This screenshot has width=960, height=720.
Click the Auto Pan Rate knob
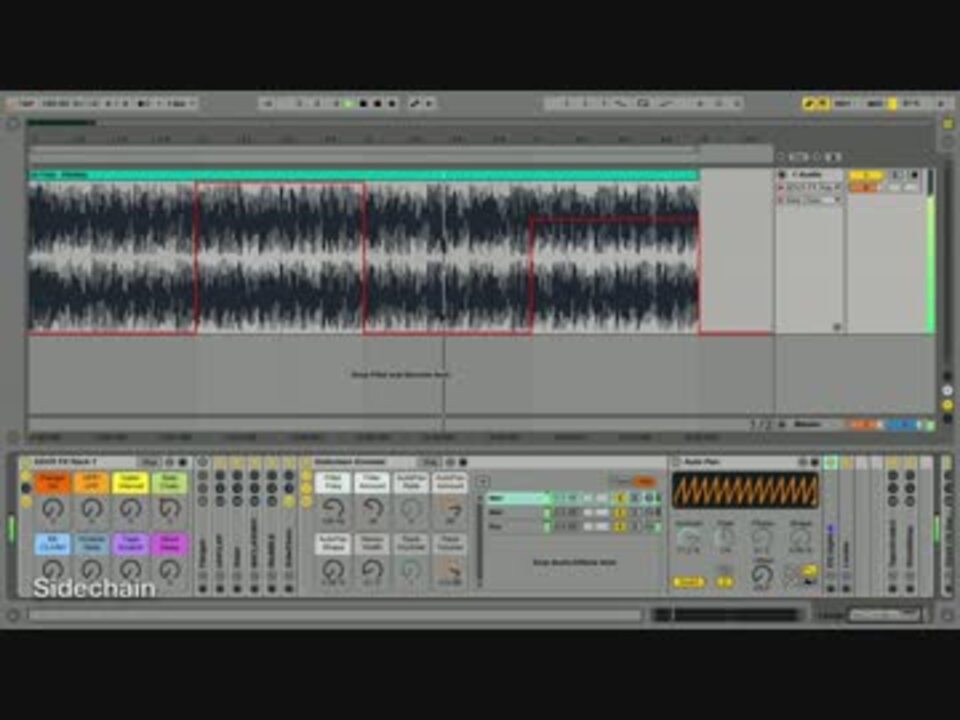(725, 539)
